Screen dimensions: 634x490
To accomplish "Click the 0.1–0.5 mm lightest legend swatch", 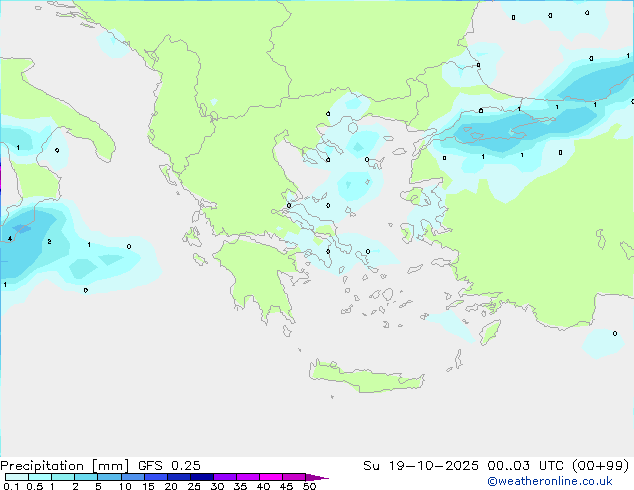I will 17,477.
